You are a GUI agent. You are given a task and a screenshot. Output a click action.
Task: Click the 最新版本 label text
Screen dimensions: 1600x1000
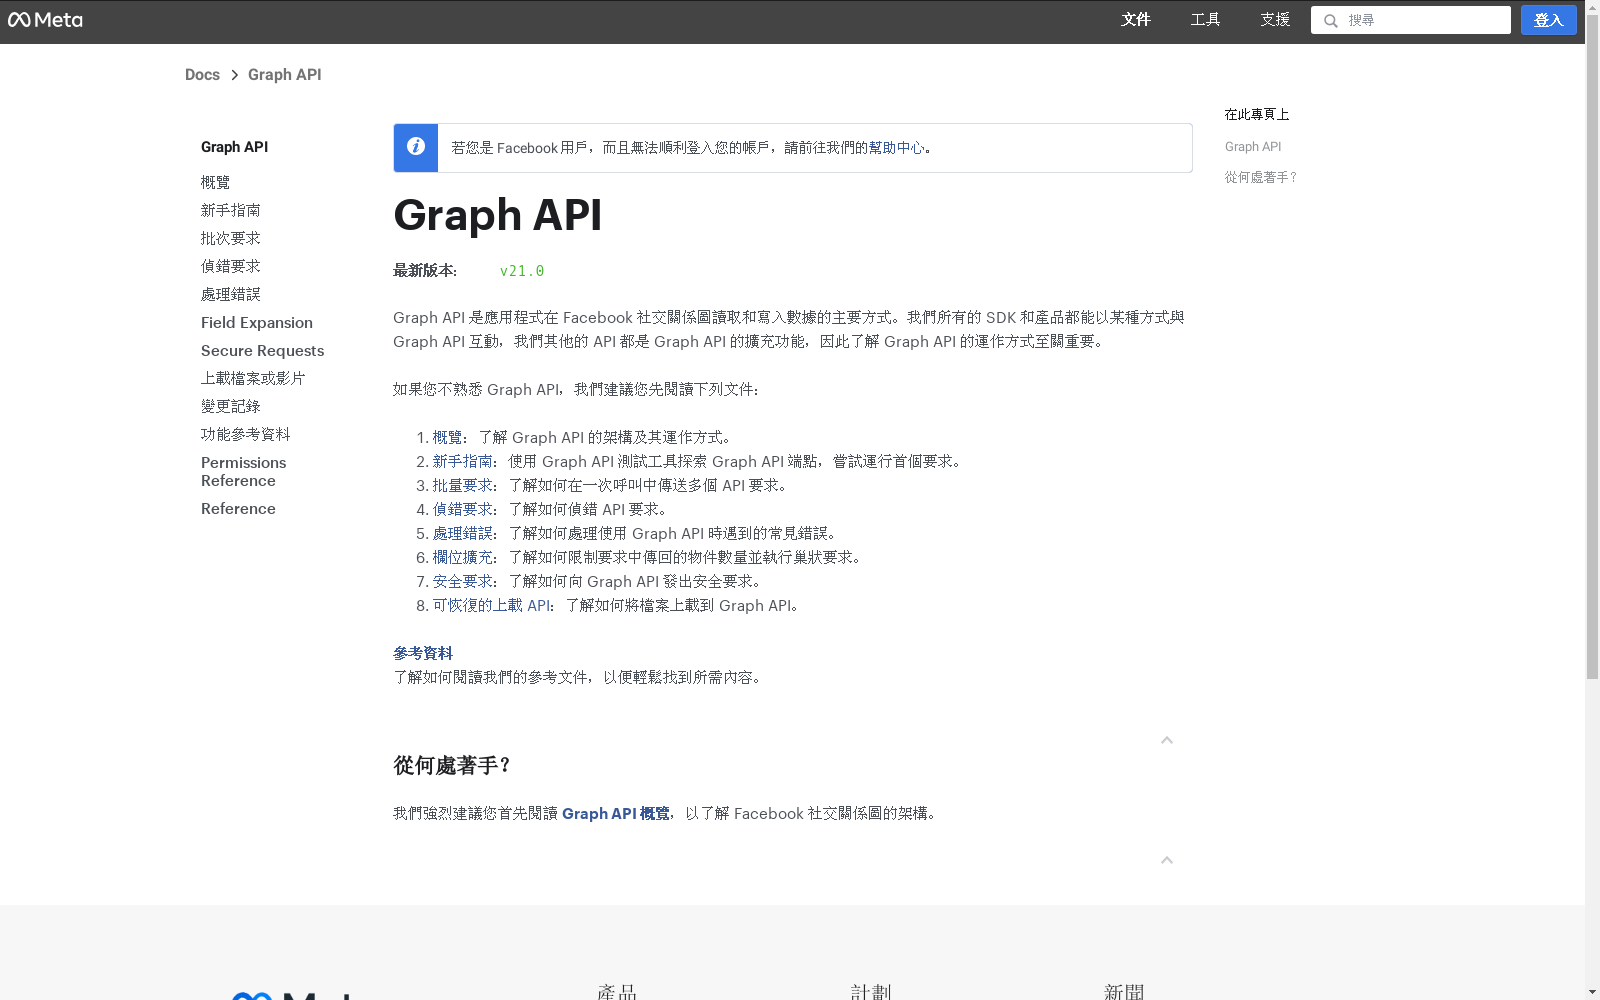(425, 270)
